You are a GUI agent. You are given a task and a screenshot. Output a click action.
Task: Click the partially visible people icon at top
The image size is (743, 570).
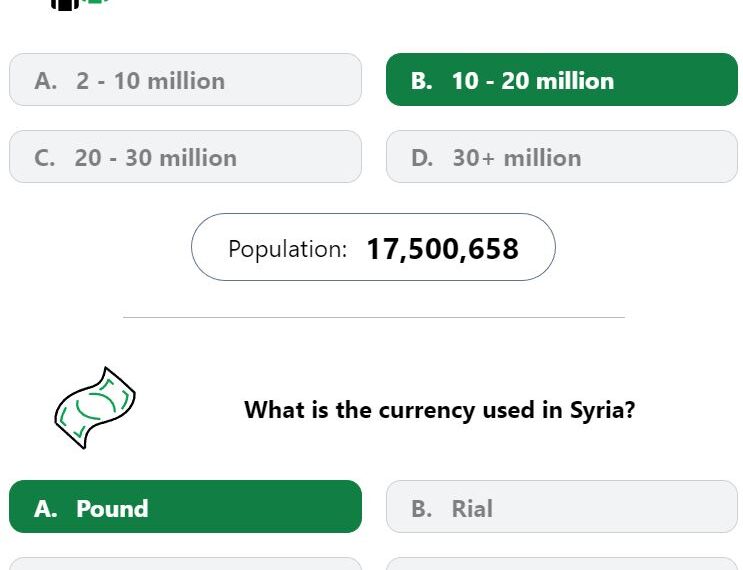click(81, 4)
